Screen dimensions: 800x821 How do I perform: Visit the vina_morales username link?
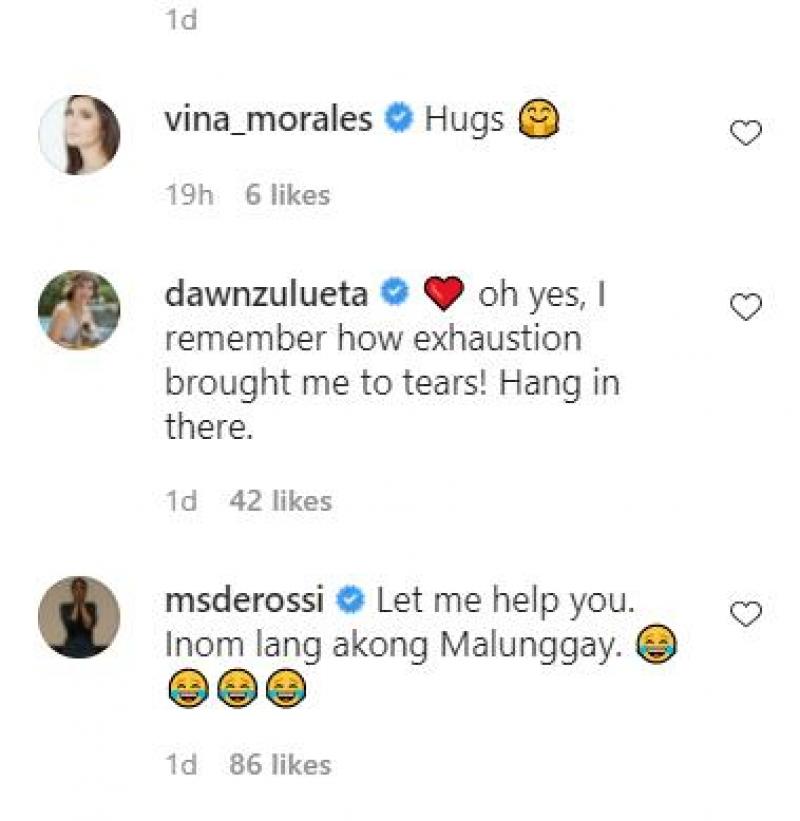[268, 121]
